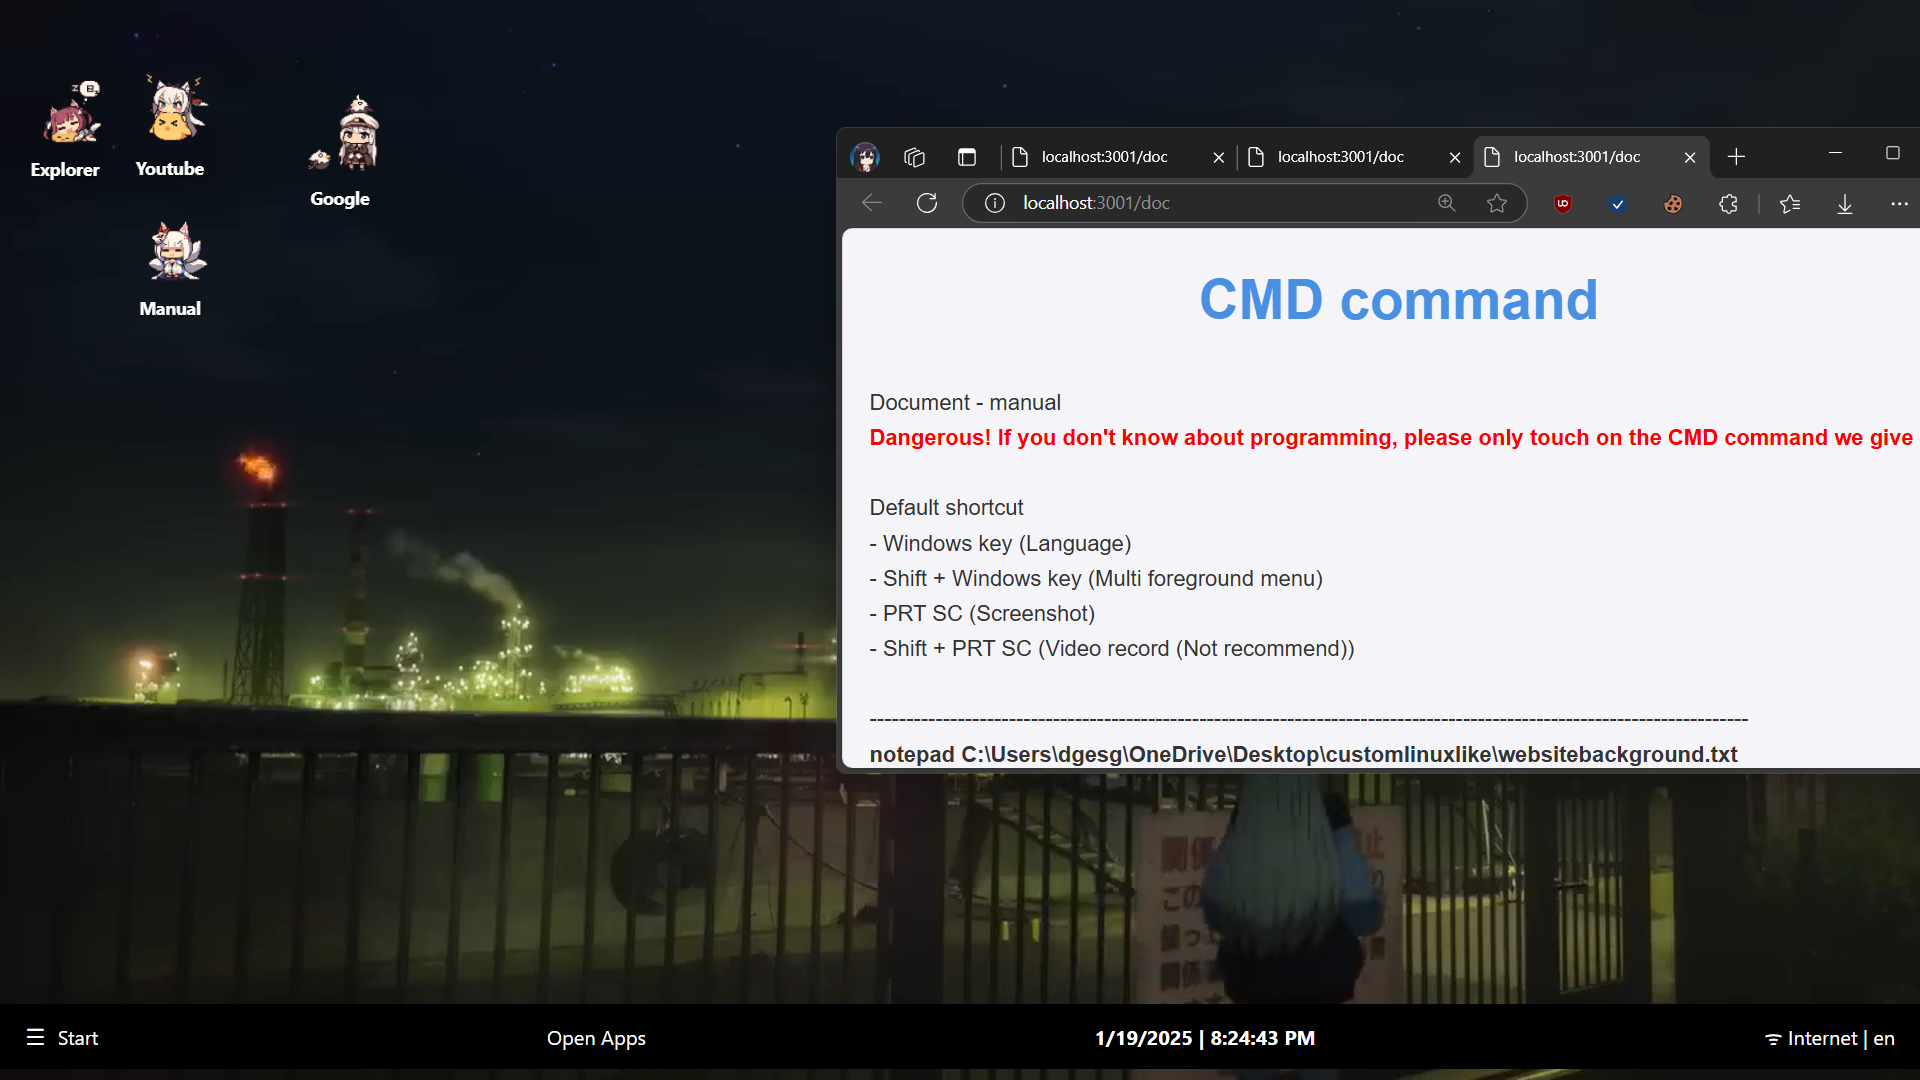This screenshot has height=1080, width=1920.
Task: Open the browser workspaces icon
Action: 914,157
